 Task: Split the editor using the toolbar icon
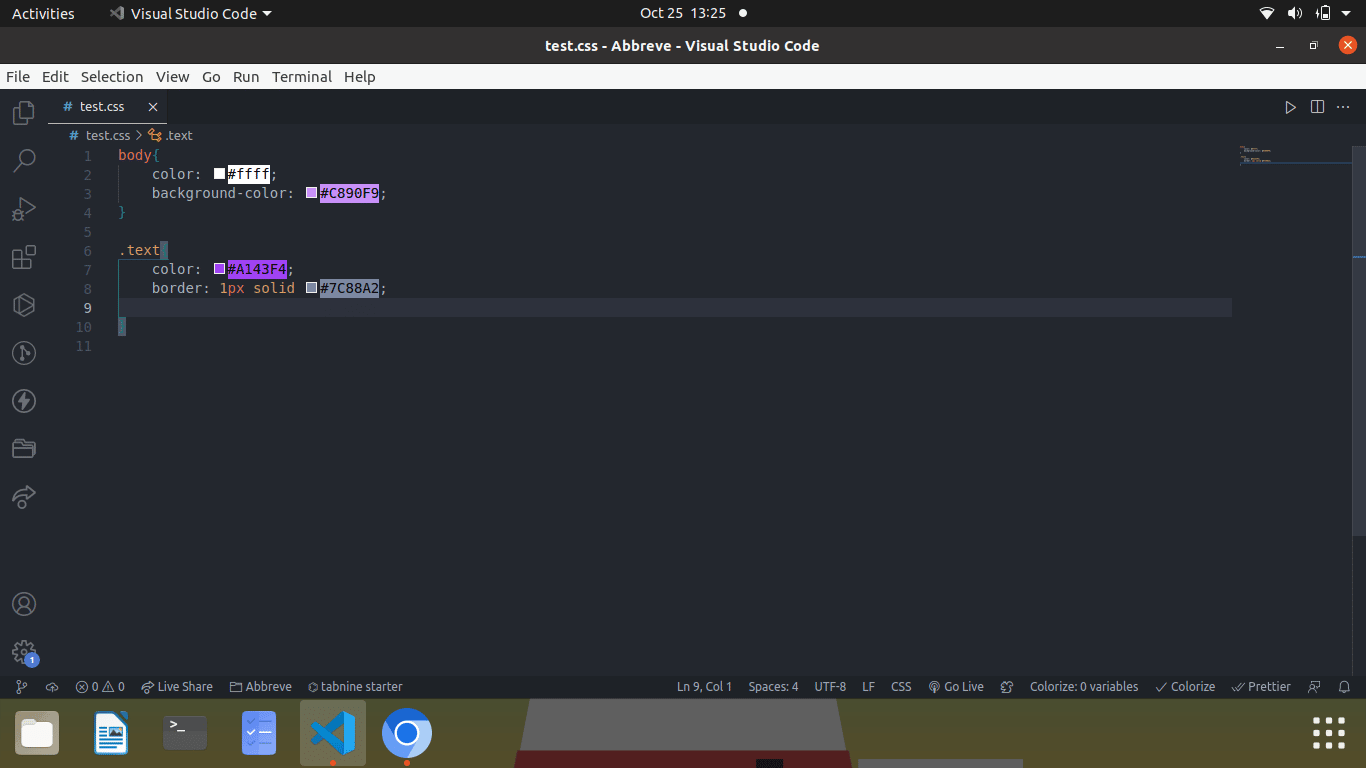(1317, 107)
